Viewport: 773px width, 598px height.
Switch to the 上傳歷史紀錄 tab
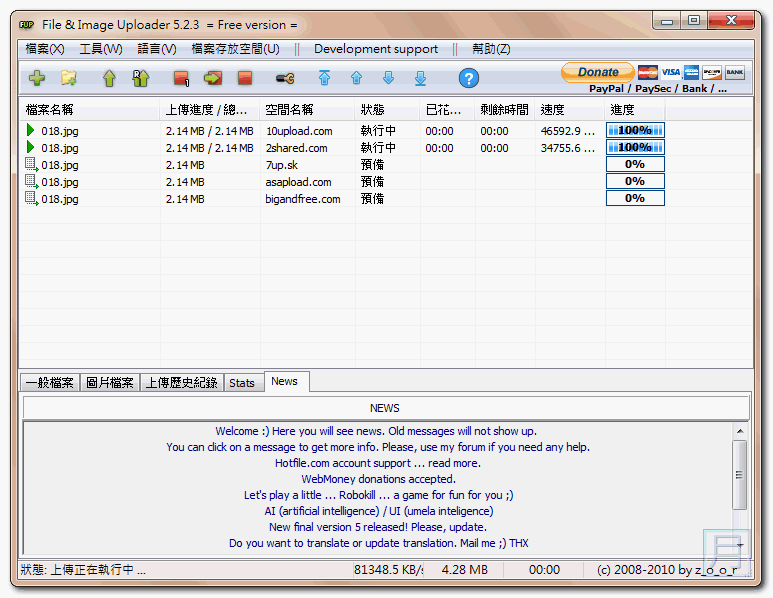[x=181, y=383]
